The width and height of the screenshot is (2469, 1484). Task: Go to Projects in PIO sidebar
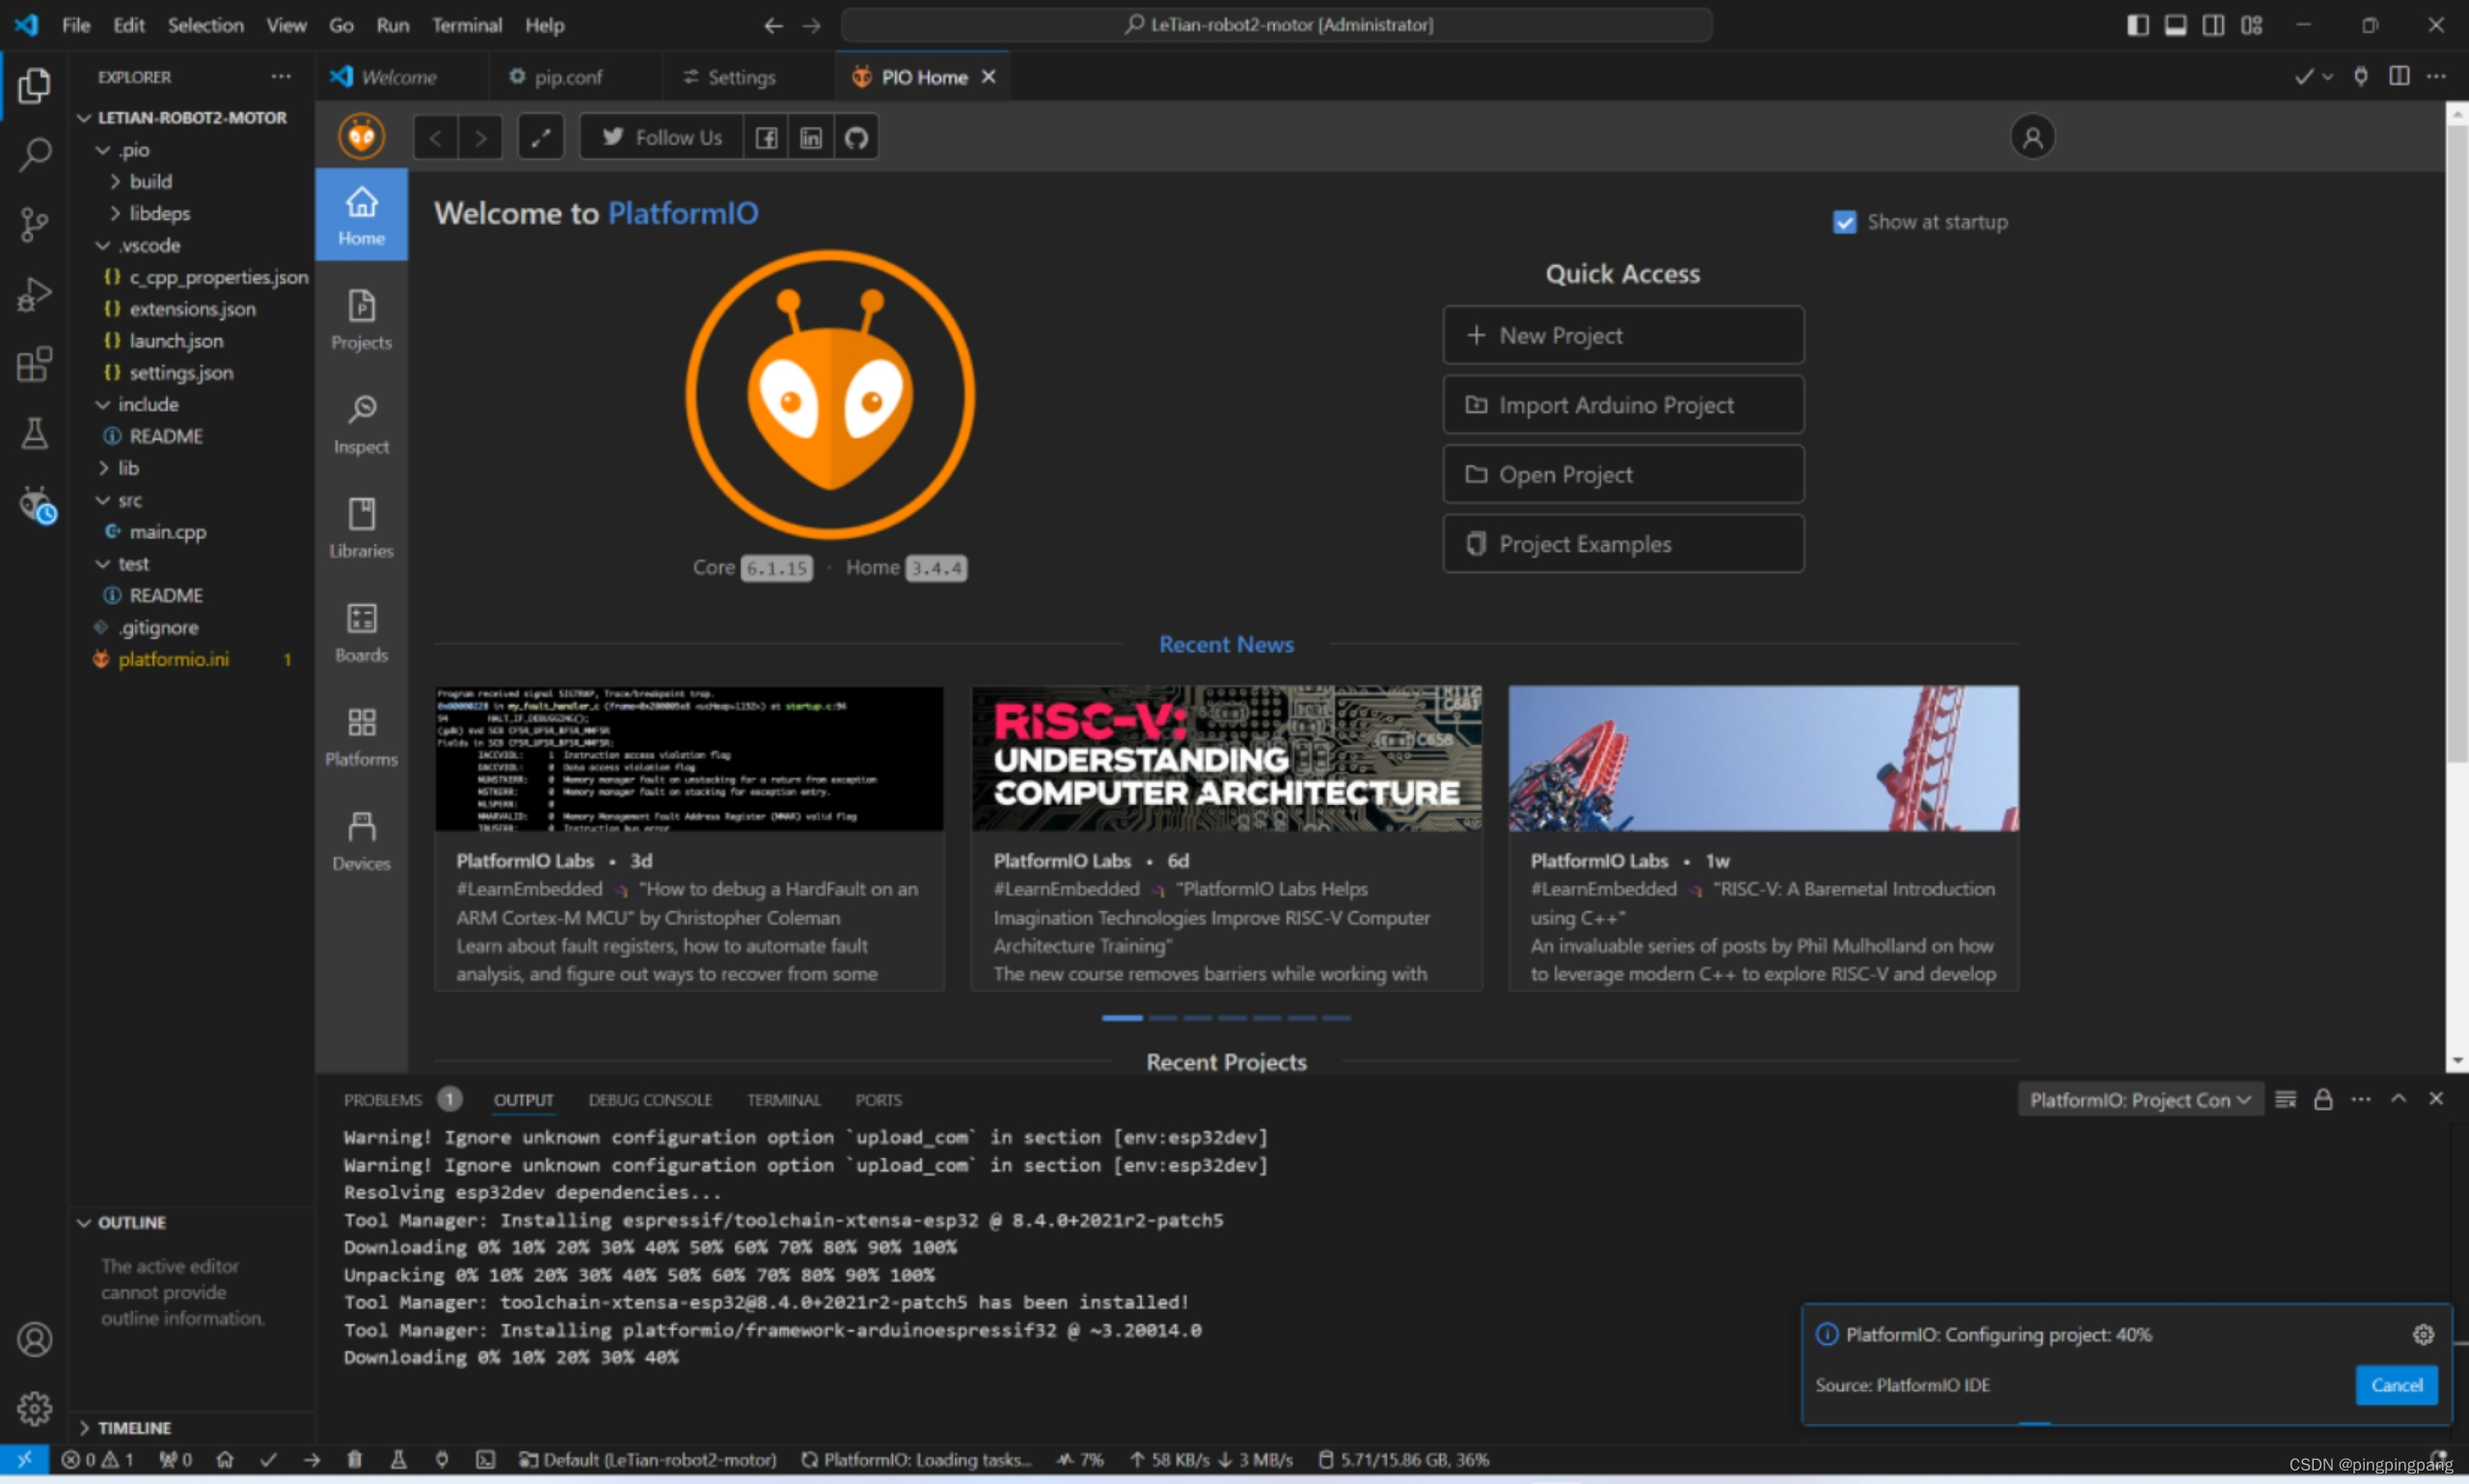pyautogui.click(x=361, y=320)
